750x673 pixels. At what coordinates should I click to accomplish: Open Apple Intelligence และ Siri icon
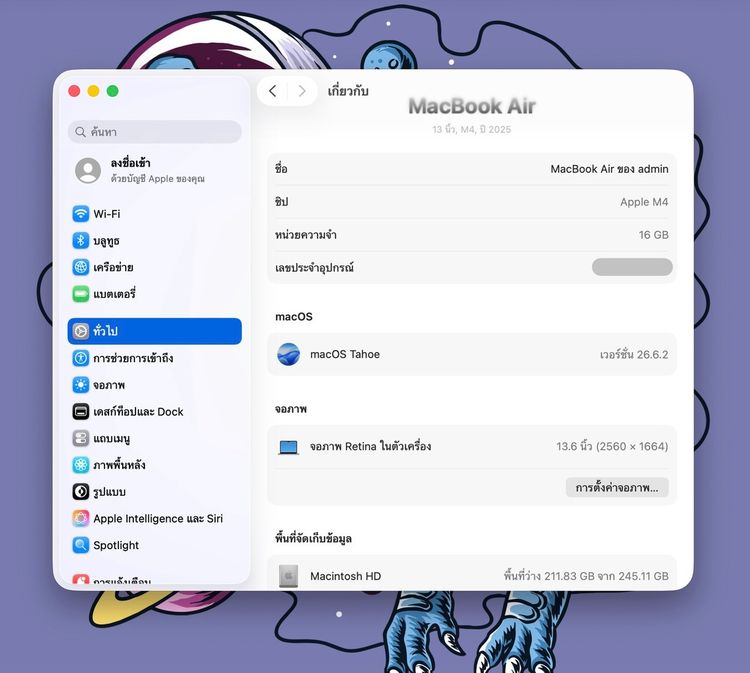(80, 519)
